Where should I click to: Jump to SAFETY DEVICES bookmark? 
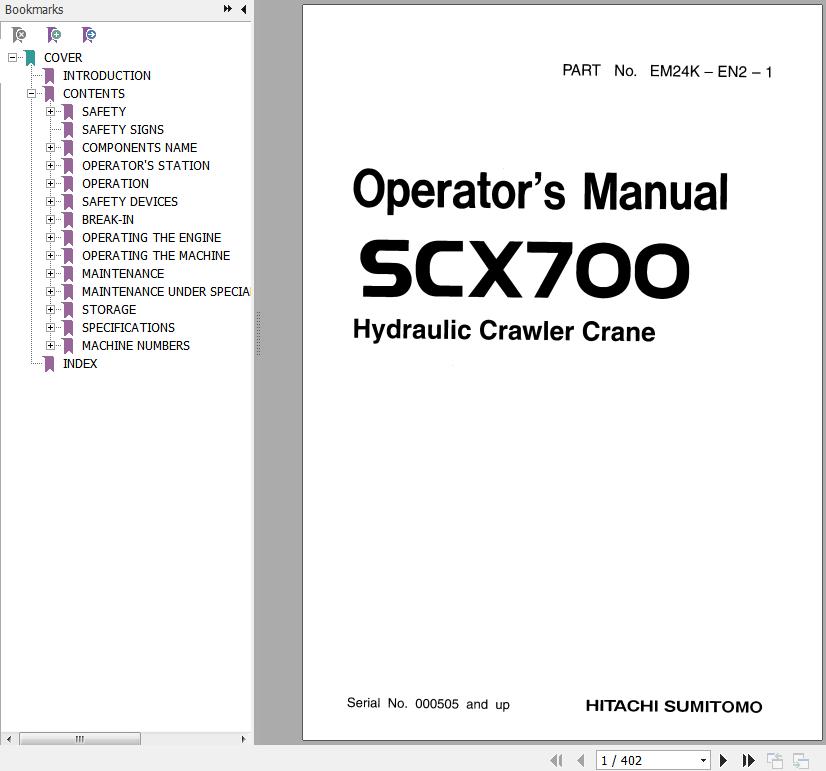pyautogui.click(x=130, y=202)
